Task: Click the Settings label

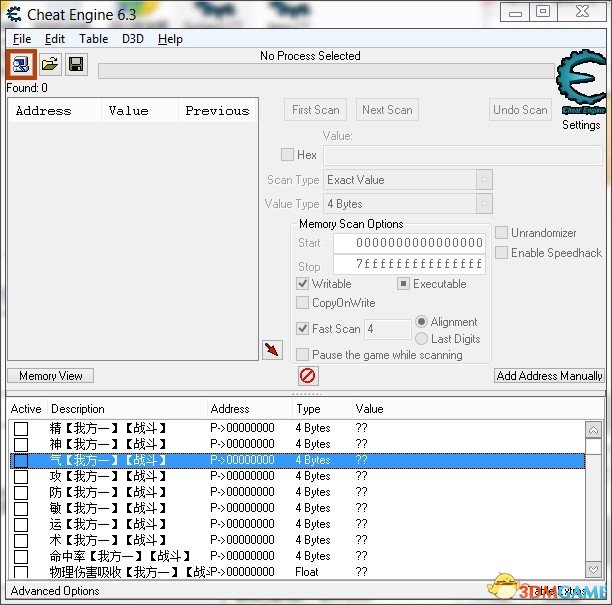Action: [x=581, y=125]
